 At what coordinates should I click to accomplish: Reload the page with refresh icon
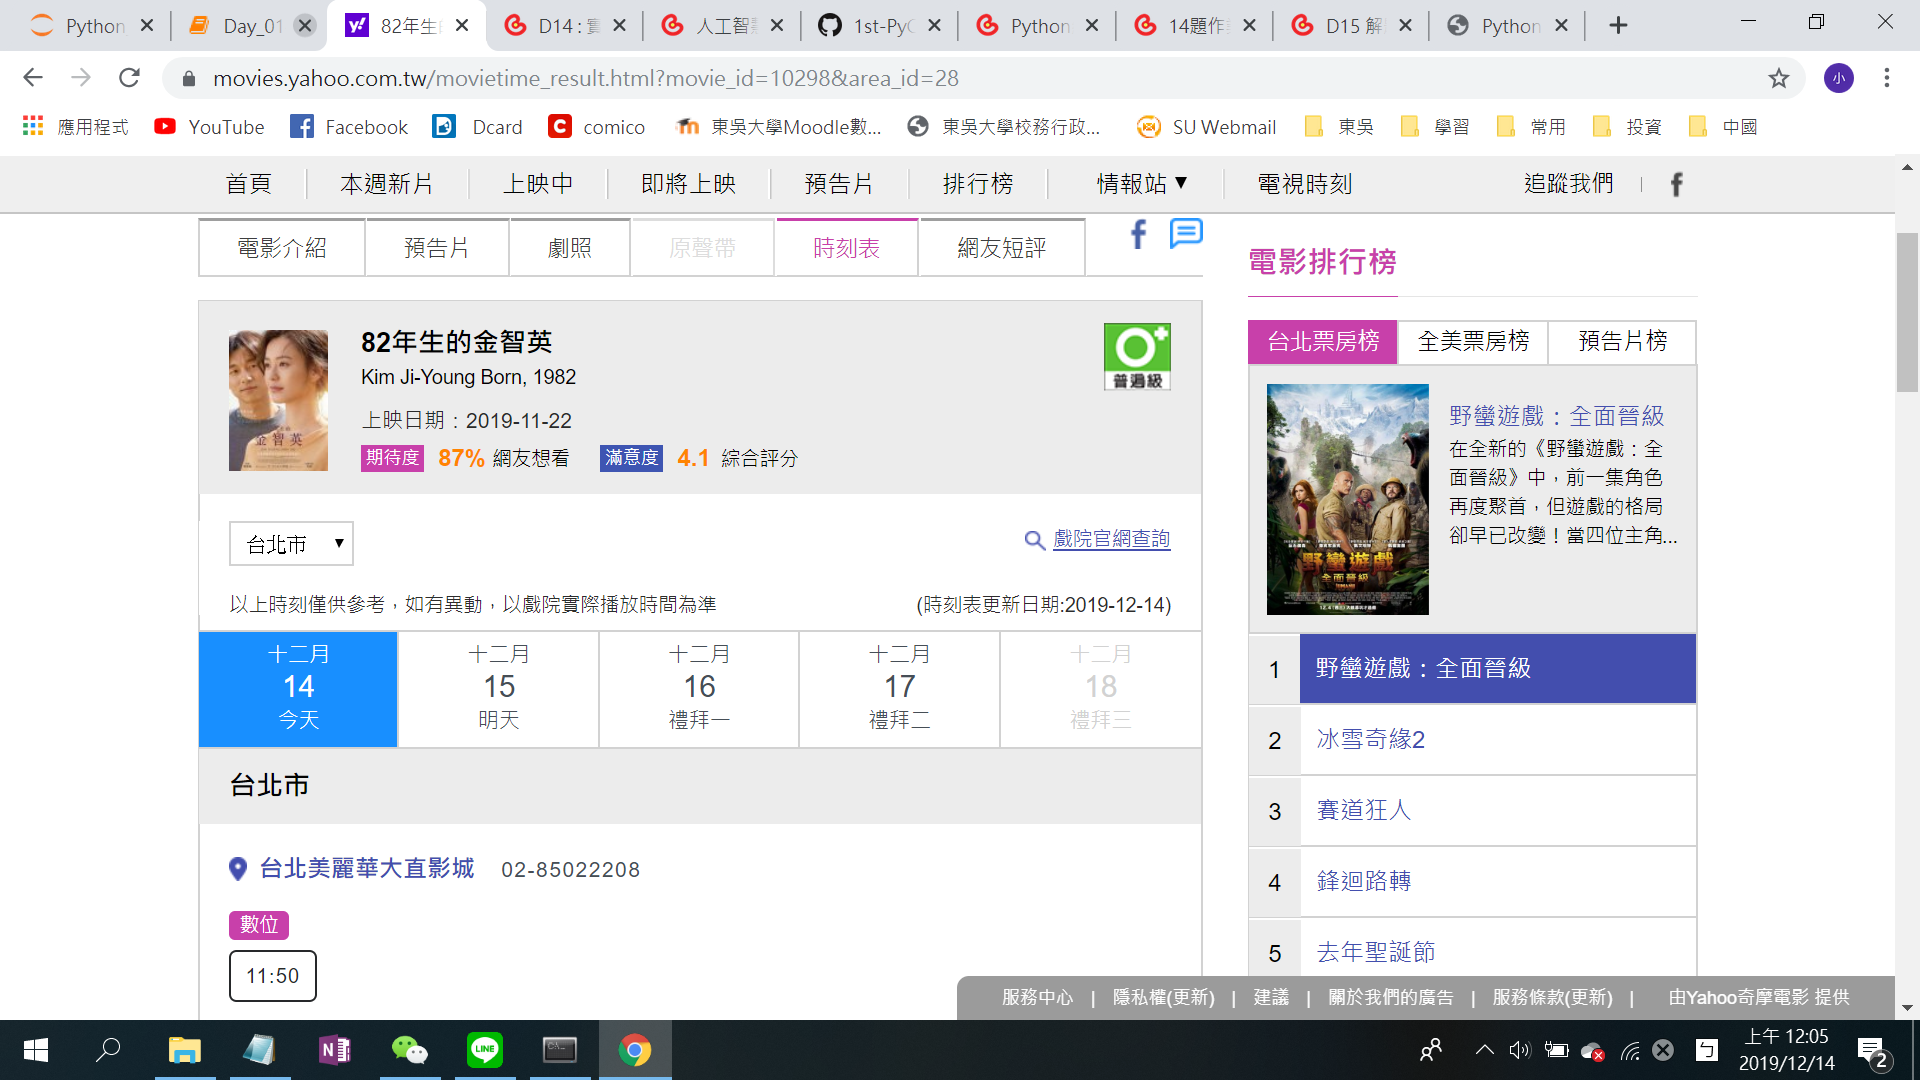[x=129, y=78]
